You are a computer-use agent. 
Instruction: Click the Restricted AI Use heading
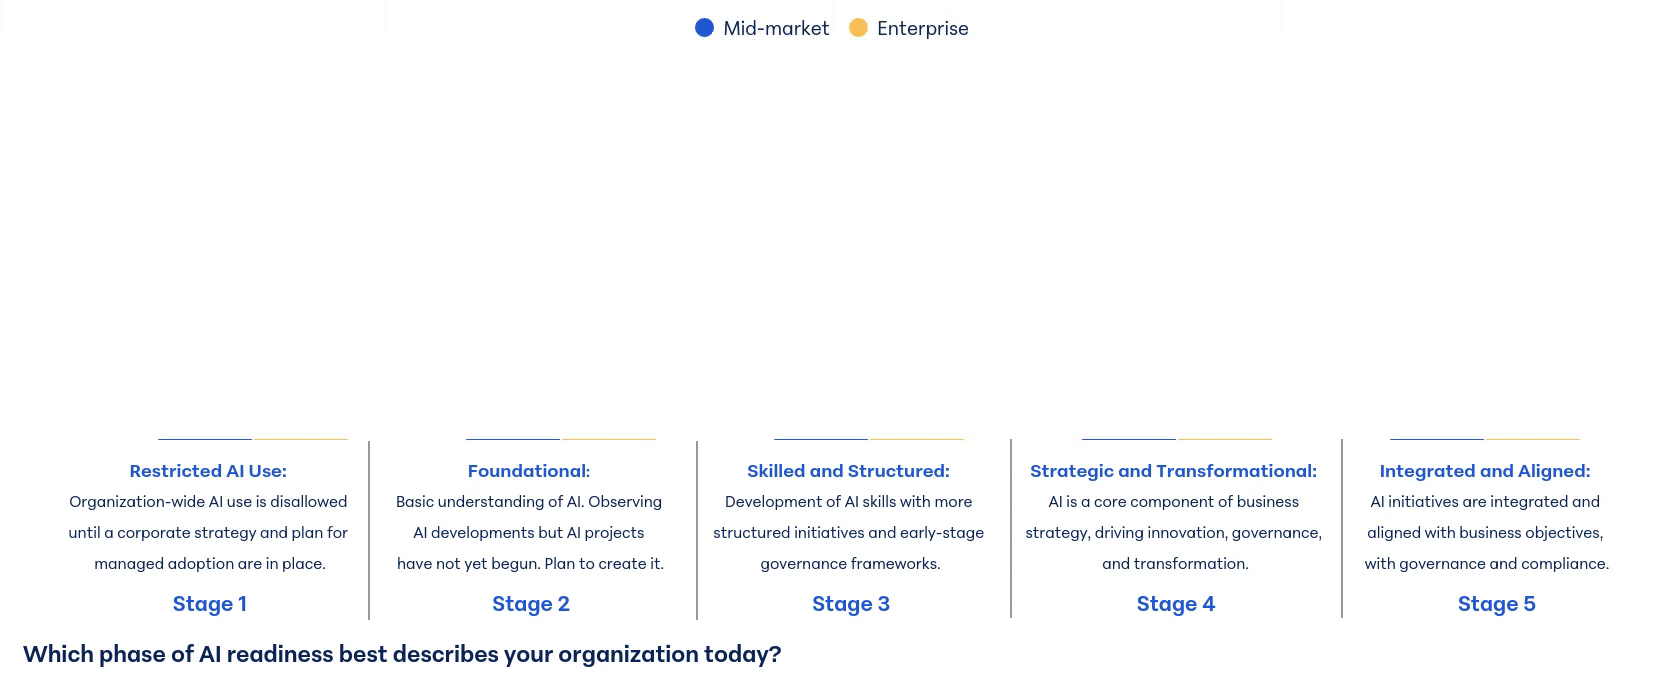pos(208,471)
